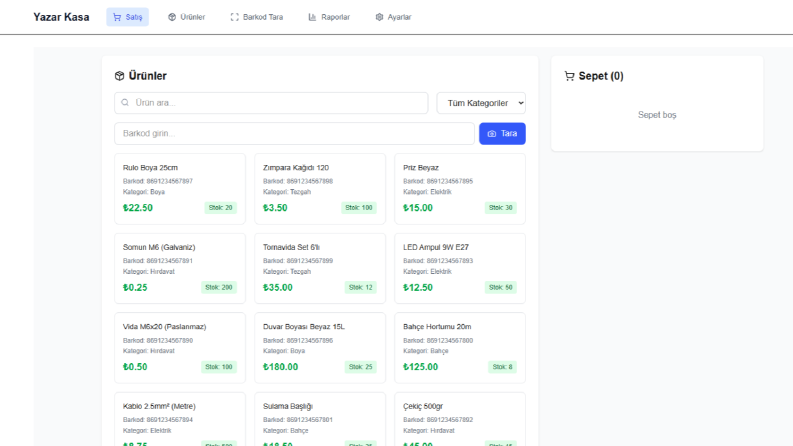Image resolution: width=793 pixels, height=446 pixels.
Task: Click Kategori: Boya on Rulo Boya card
Action: (144, 192)
